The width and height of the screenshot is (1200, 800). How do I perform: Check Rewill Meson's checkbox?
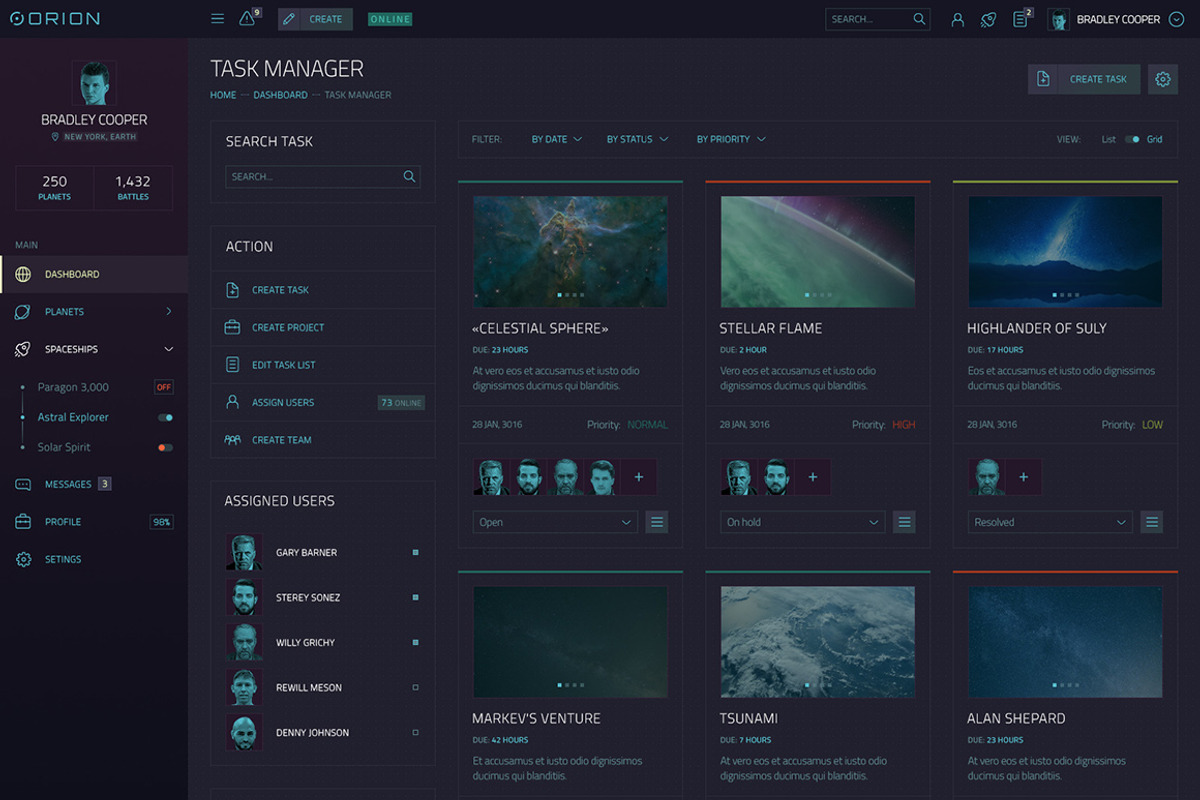(x=415, y=688)
